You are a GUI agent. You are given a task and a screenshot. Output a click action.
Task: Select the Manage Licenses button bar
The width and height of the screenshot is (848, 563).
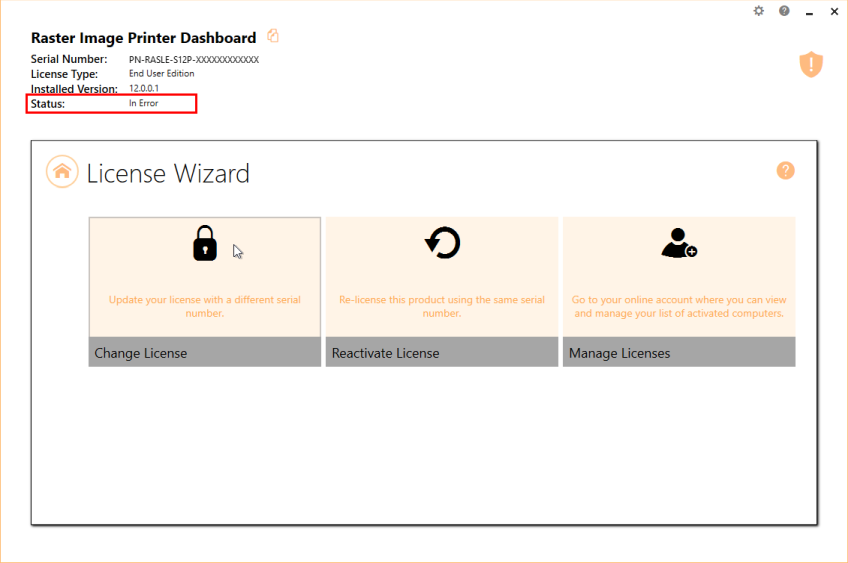tap(679, 353)
